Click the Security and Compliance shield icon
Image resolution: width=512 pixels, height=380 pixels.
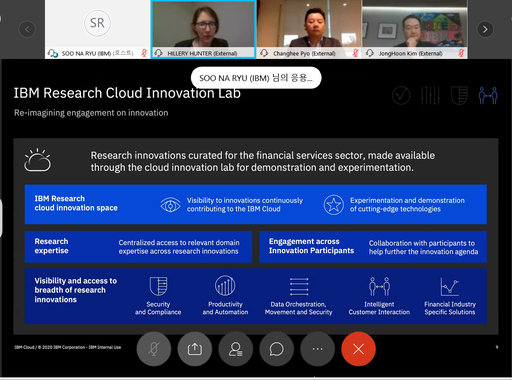[158, 286]
